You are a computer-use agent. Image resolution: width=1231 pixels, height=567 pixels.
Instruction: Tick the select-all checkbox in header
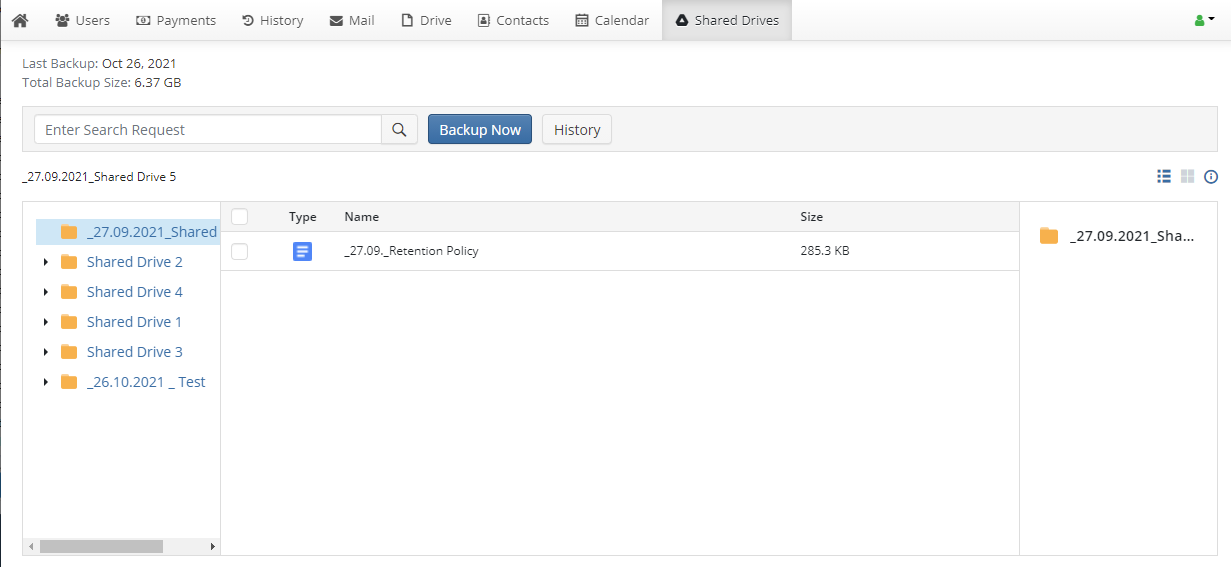click(x=239, y=217)
